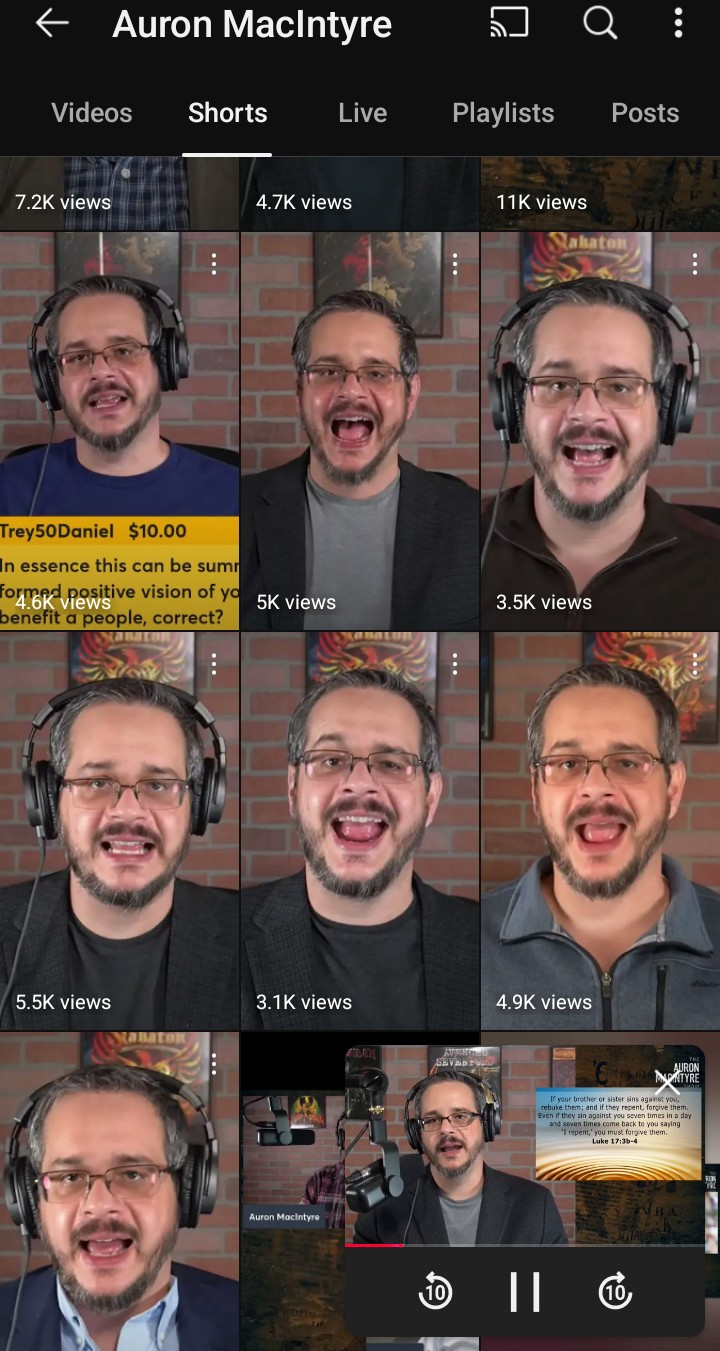Open options for the 5K views short

pyautogui.click(x=455, y=264)
